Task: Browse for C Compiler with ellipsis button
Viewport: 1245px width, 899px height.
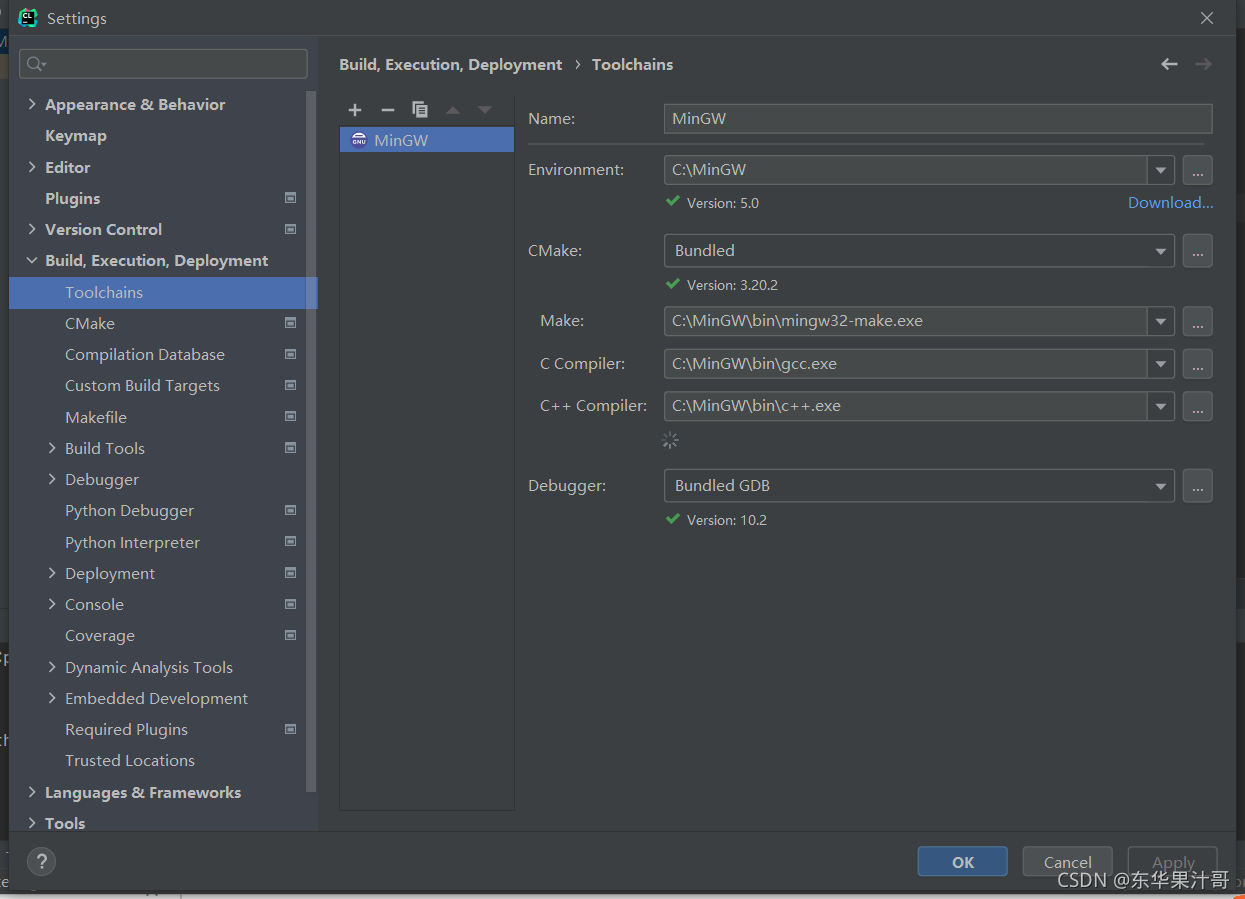Action: (x=1197, y=364)
